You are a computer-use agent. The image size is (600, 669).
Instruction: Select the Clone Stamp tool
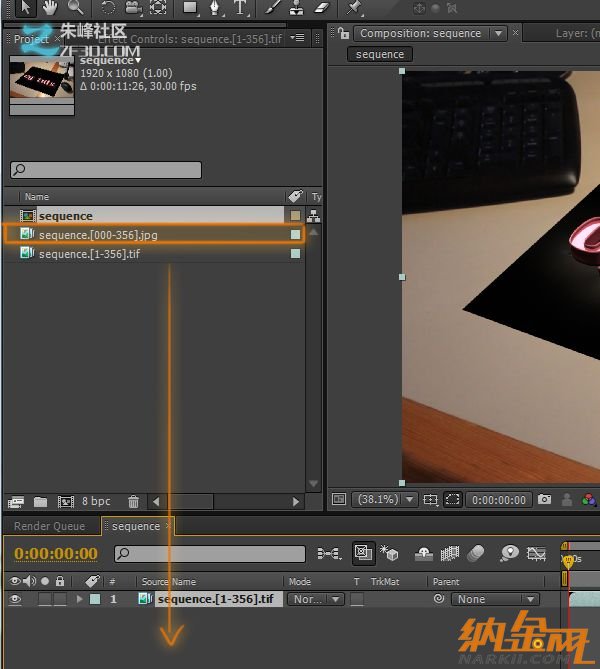pyautogui.click(x=297, y=8)
